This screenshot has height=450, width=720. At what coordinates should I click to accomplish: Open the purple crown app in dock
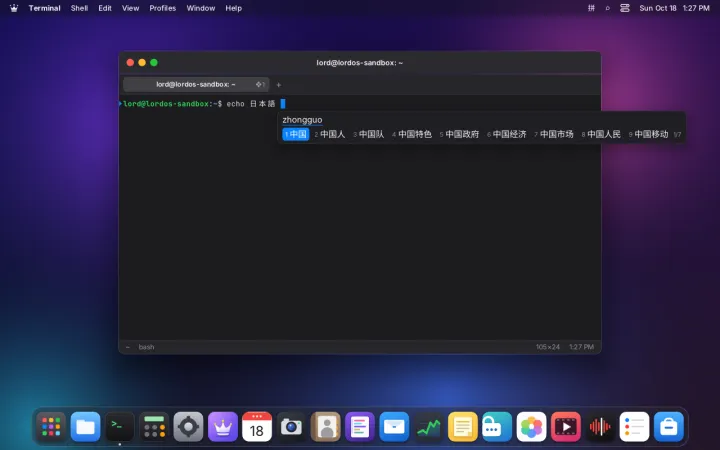223,427
